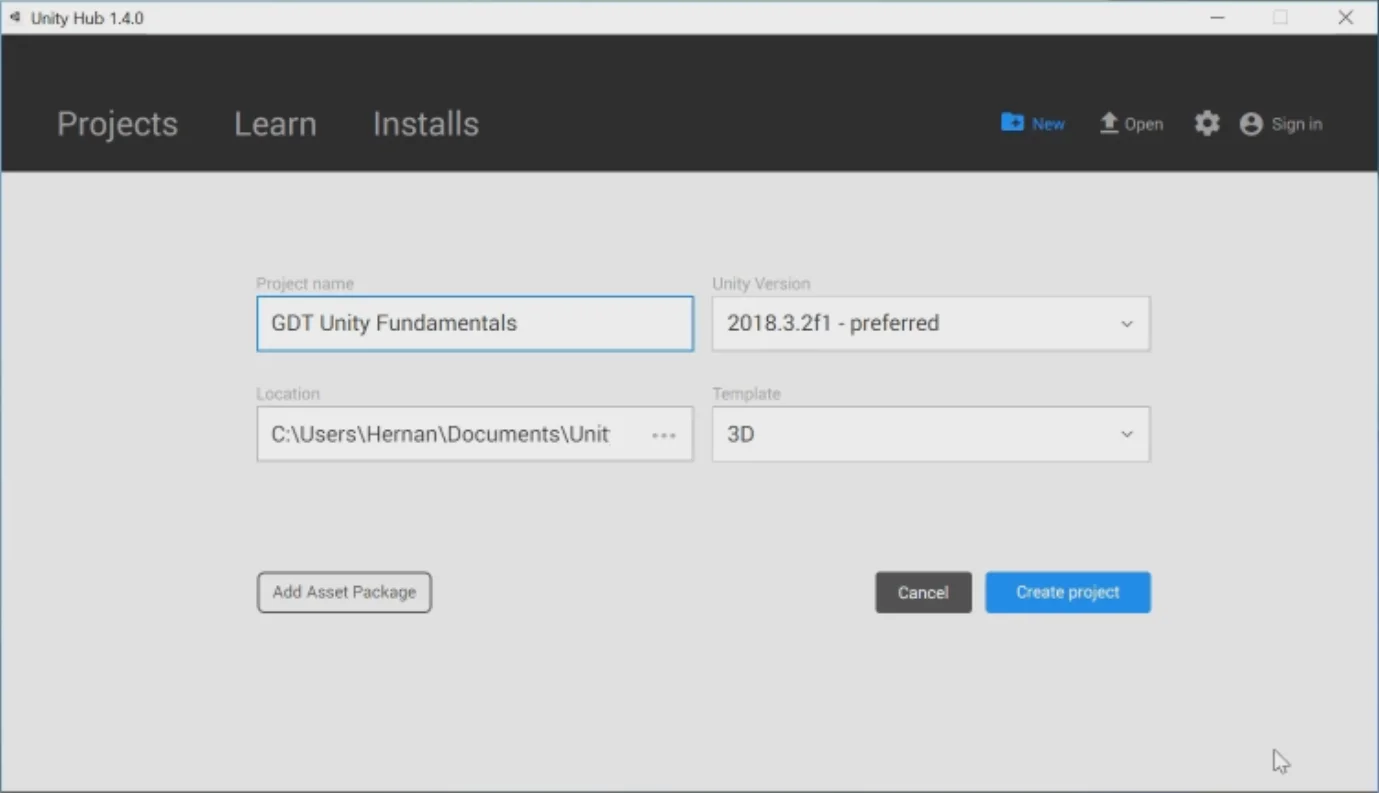Go to the Installs tab

point(426,124)
